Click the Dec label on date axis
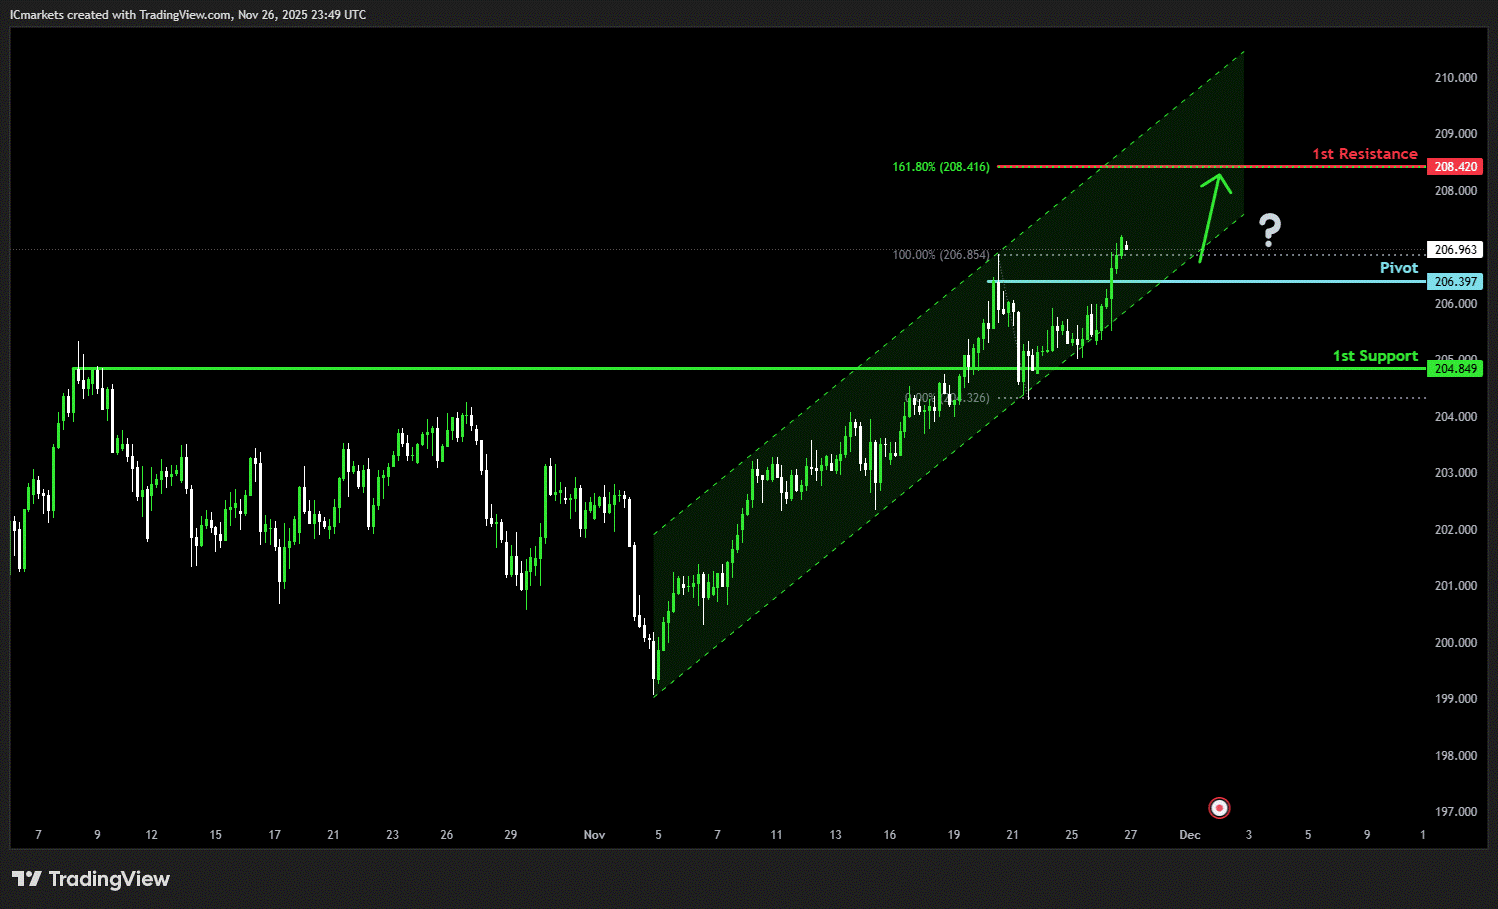 [1189, 835]
